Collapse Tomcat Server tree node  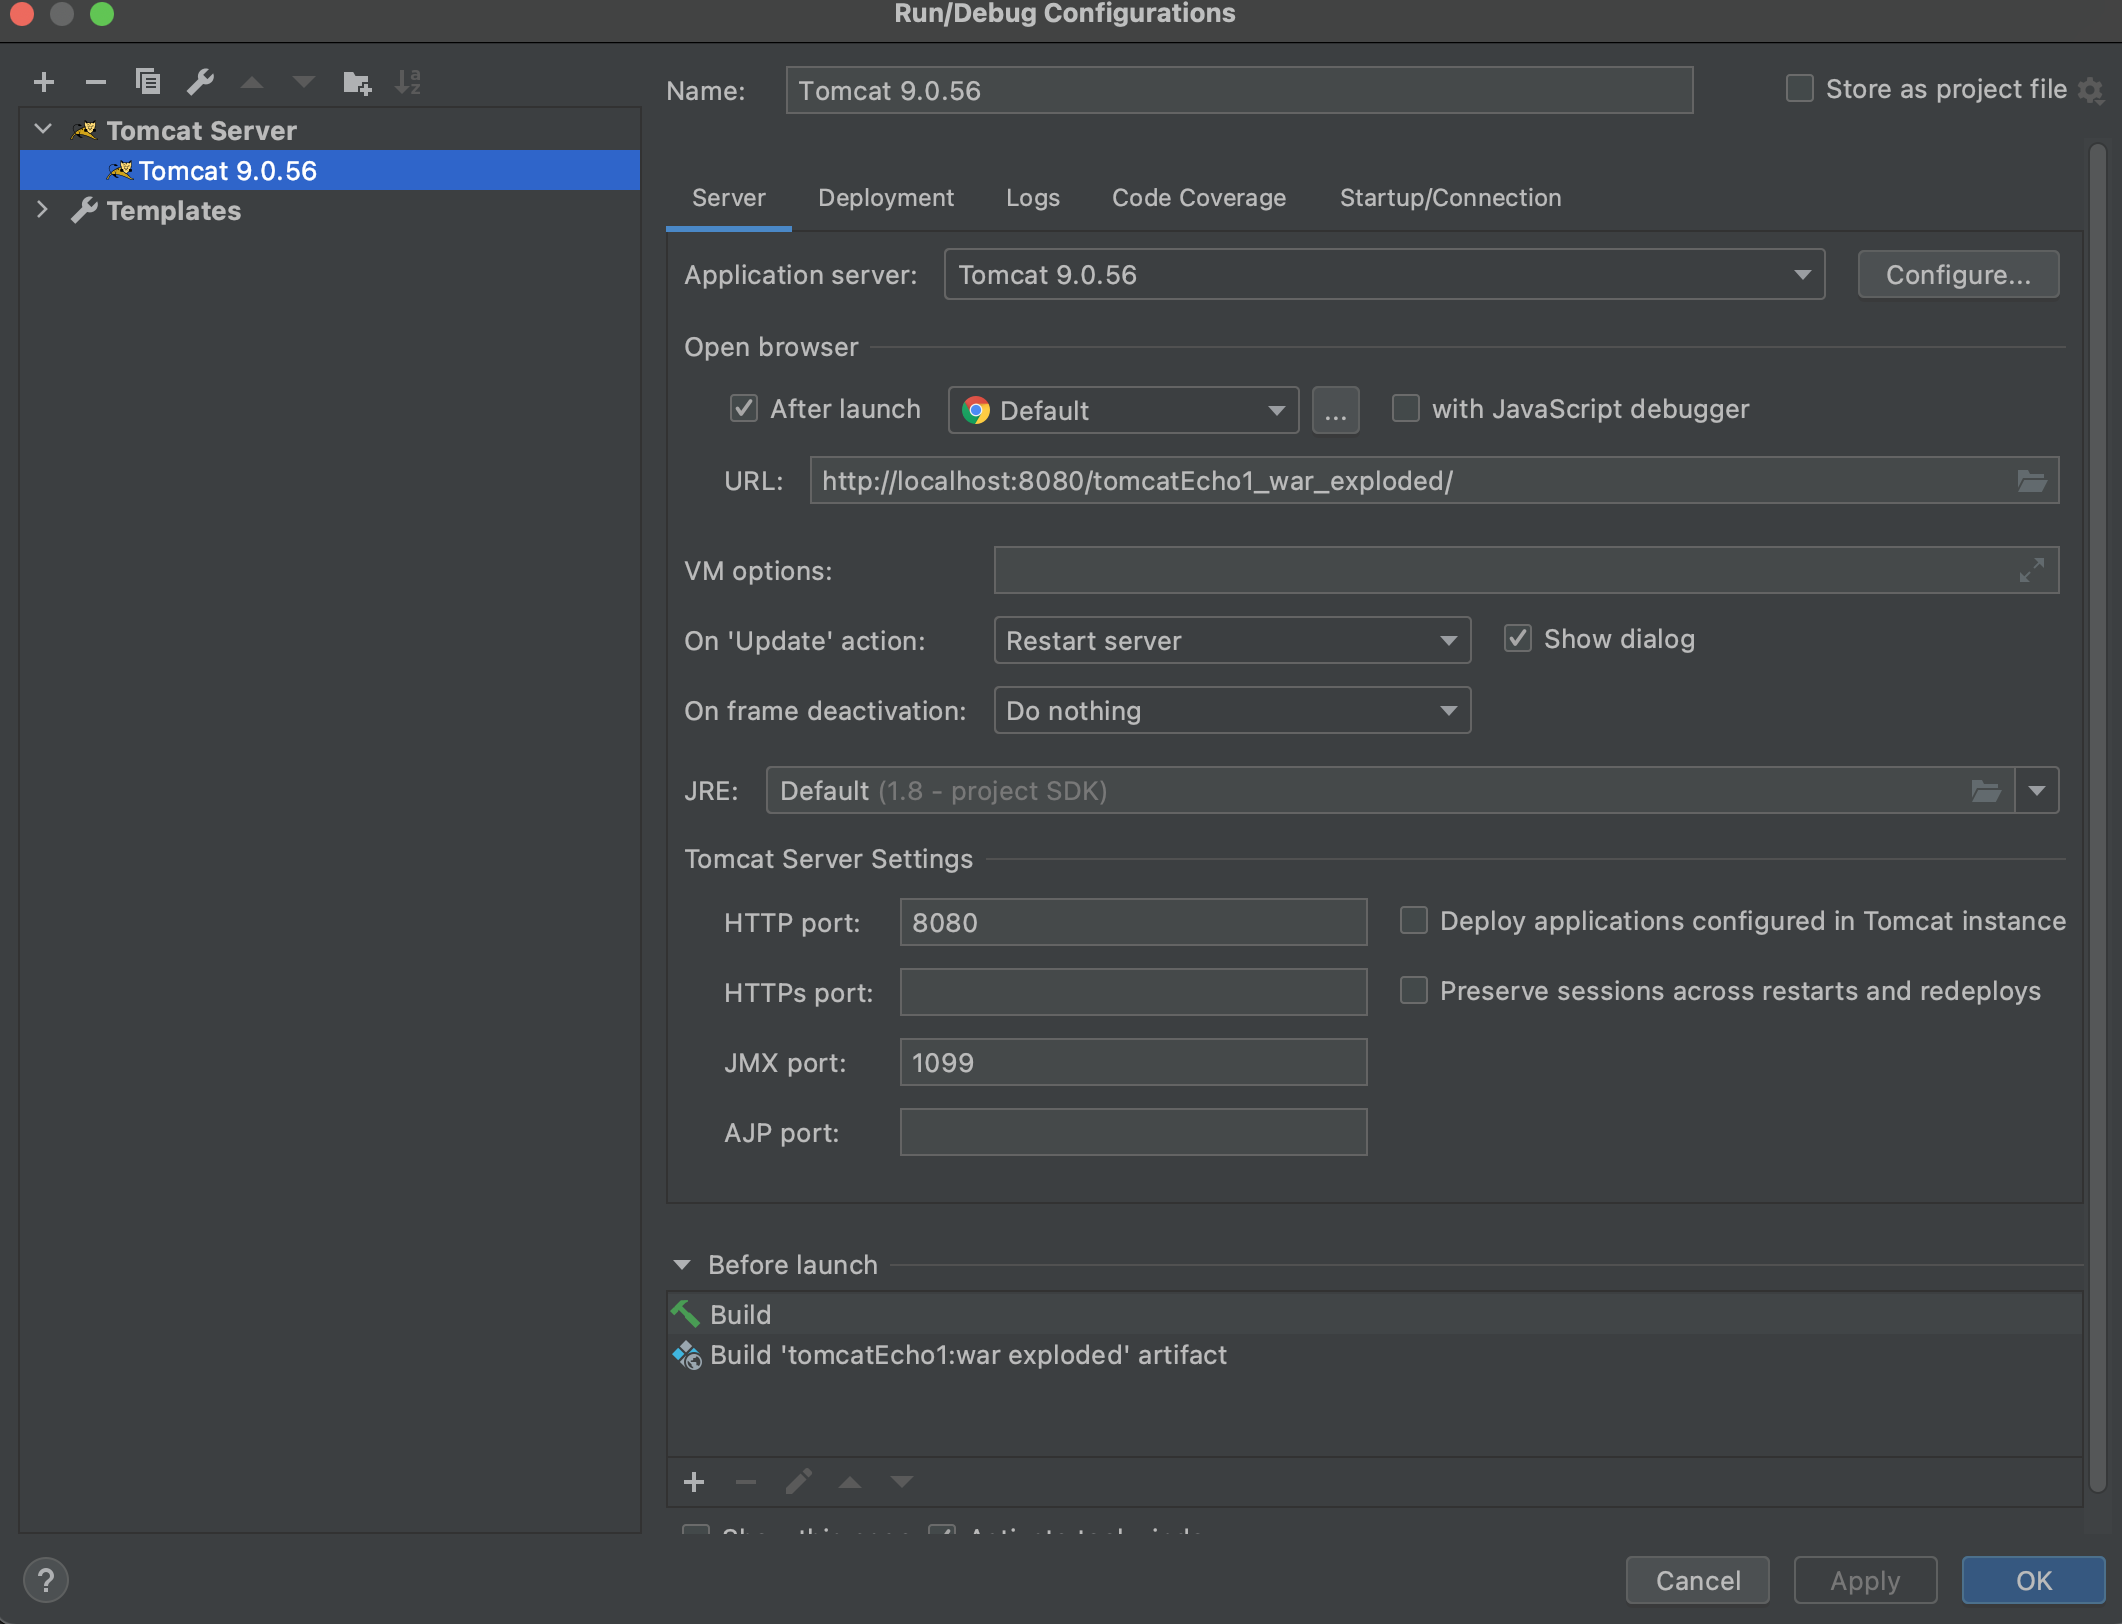pyautogui.click(x=43, y=130)
